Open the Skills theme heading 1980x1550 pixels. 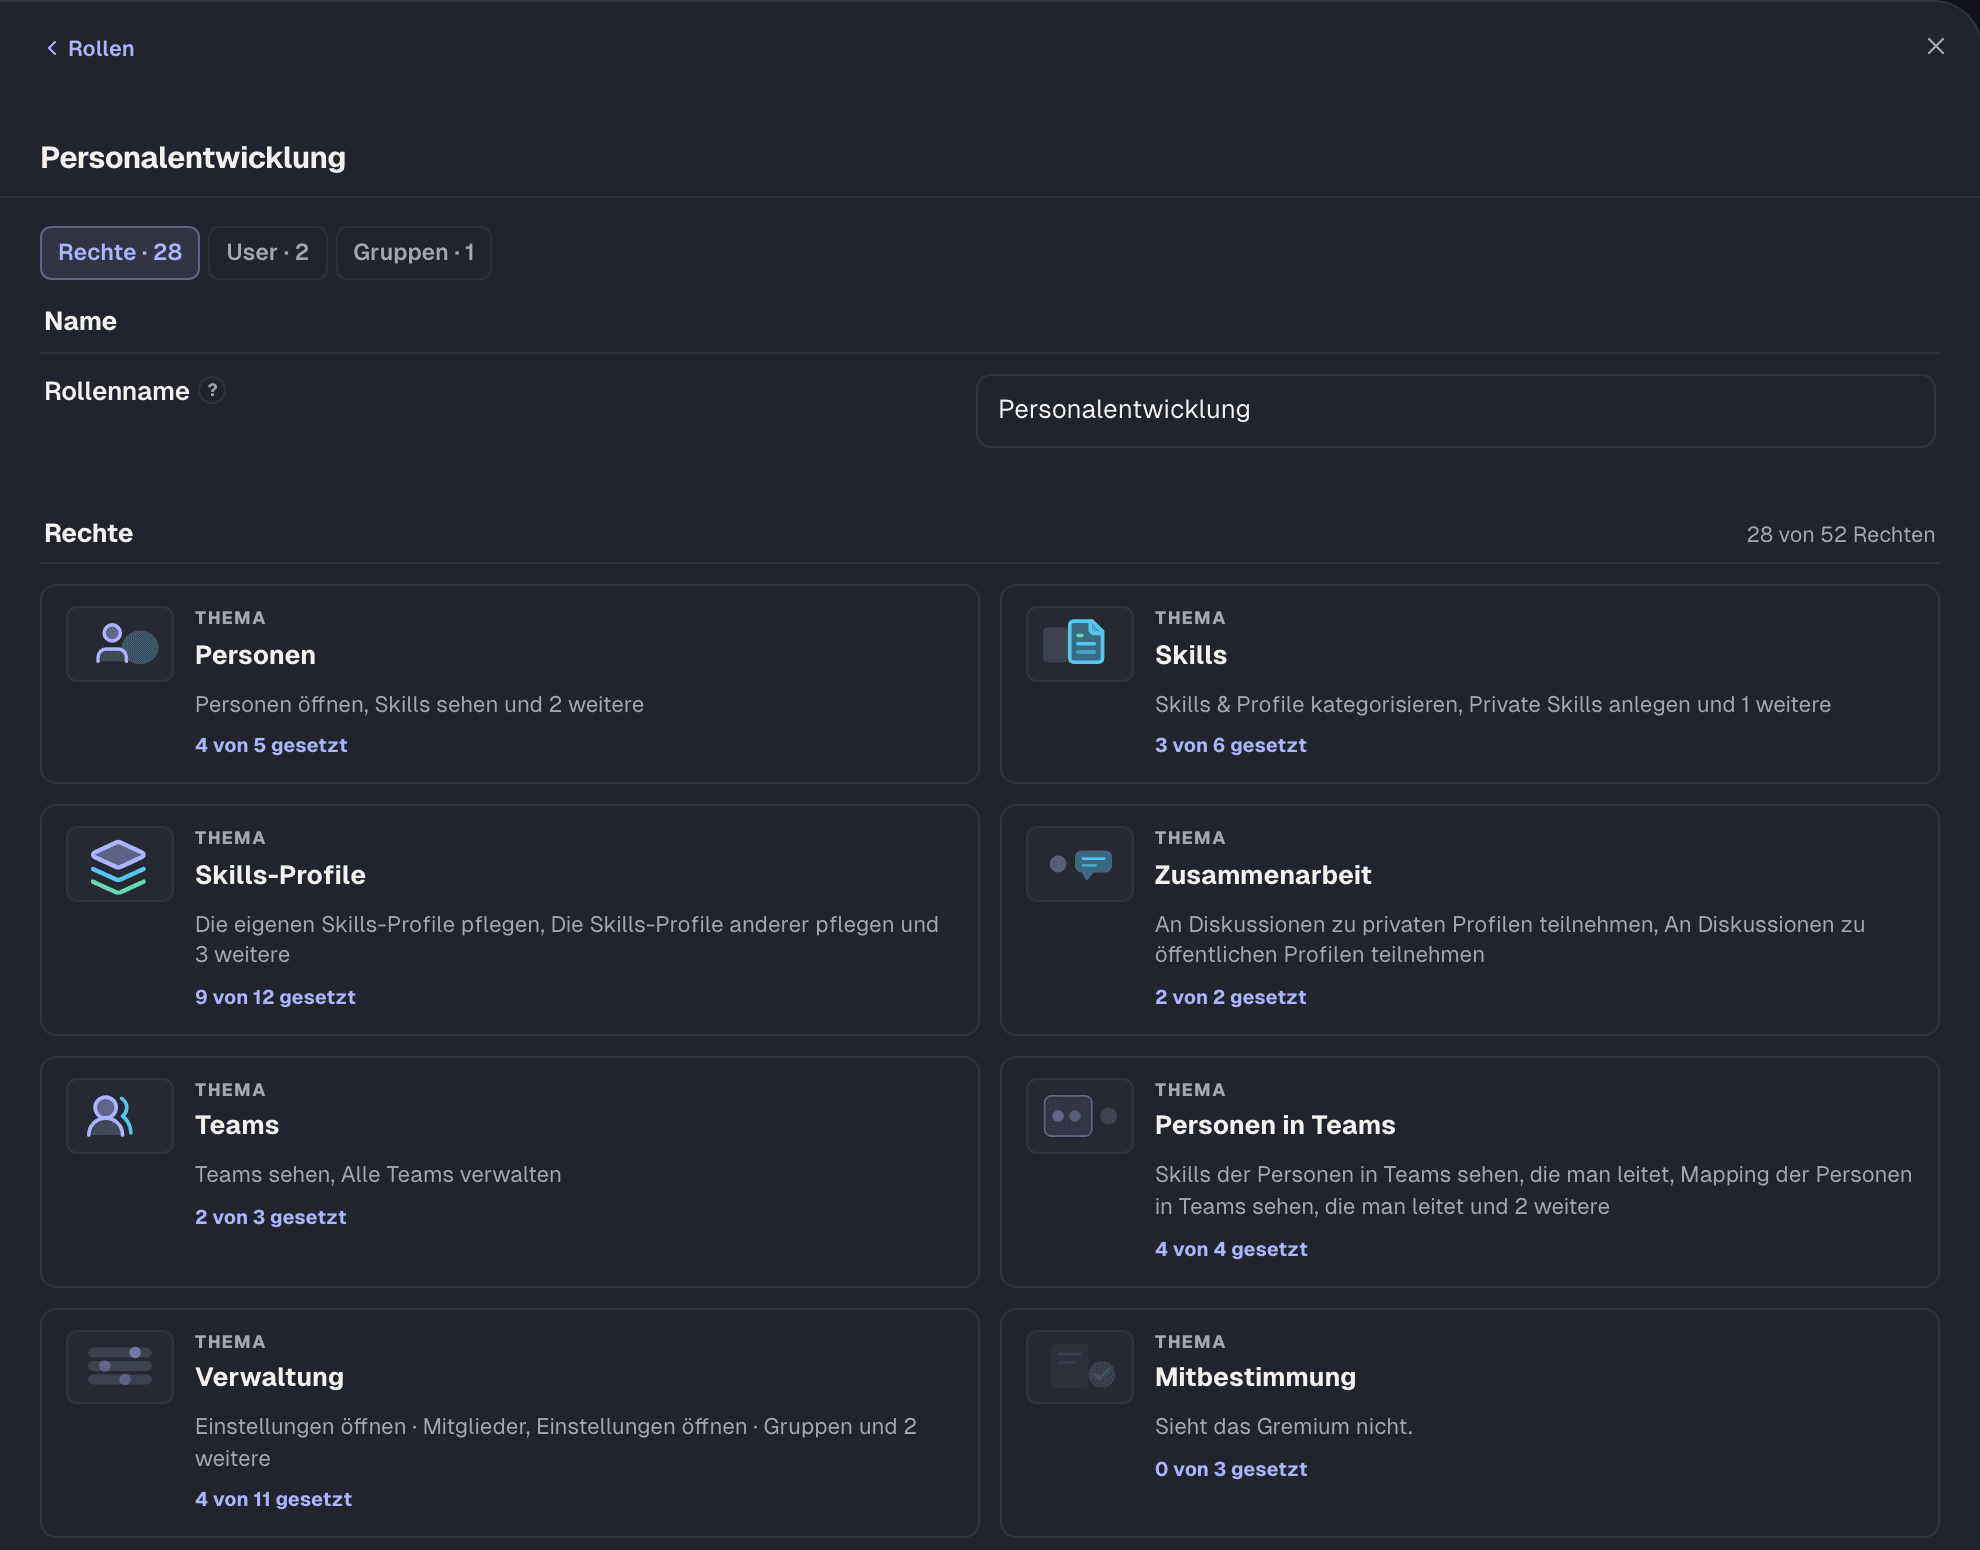[1190, 655]
